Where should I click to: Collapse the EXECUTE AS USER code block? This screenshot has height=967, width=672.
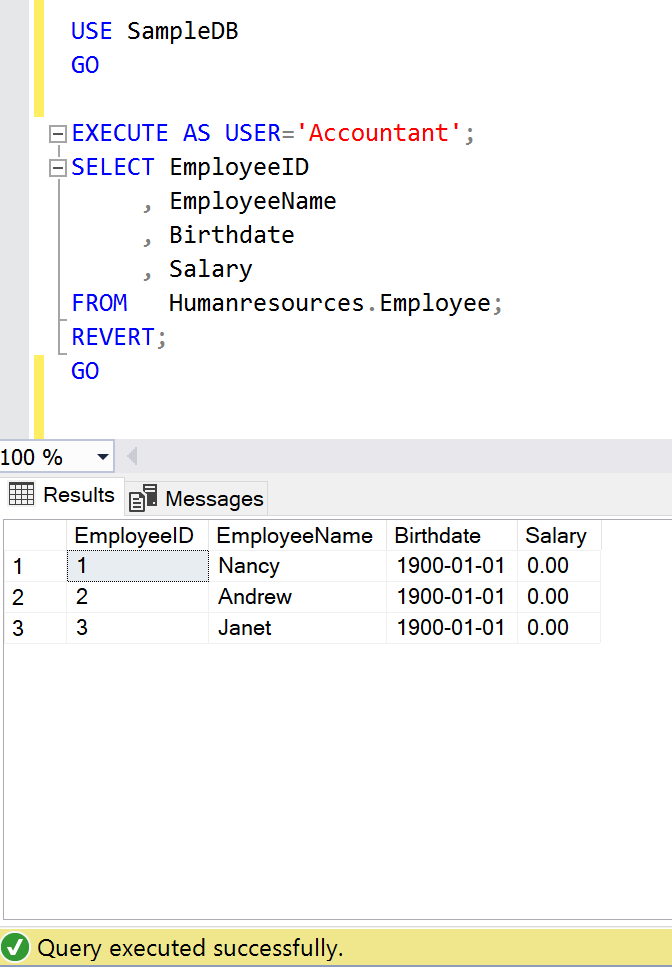pyautogui.click(x=57, y=134)
